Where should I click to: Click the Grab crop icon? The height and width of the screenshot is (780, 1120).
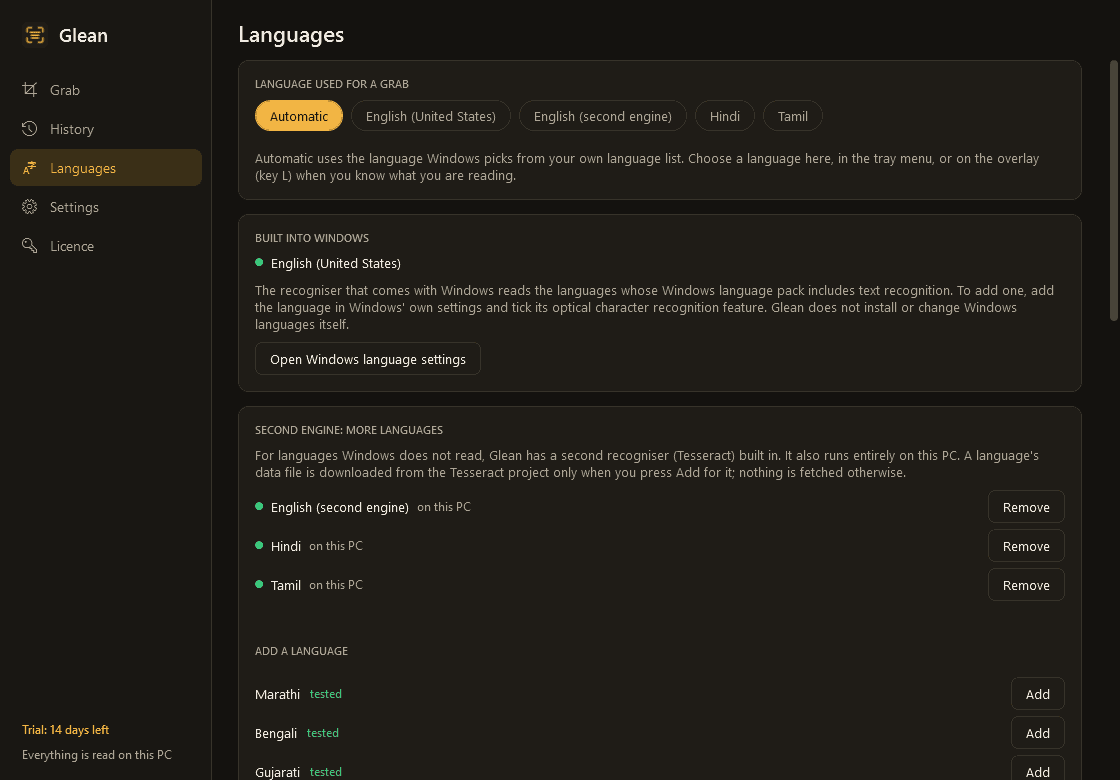[x=29, y=89]
